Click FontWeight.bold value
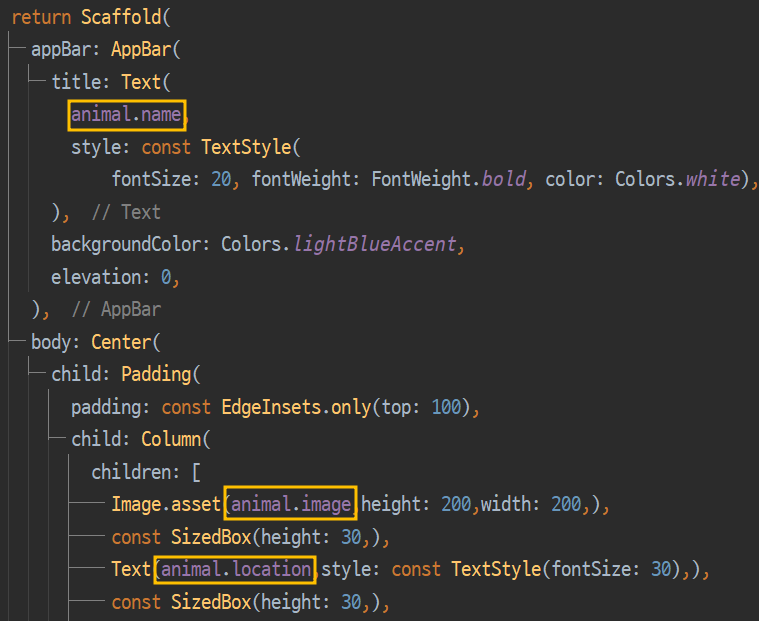This screenshot has height=621, width=759. coord(449,180)
